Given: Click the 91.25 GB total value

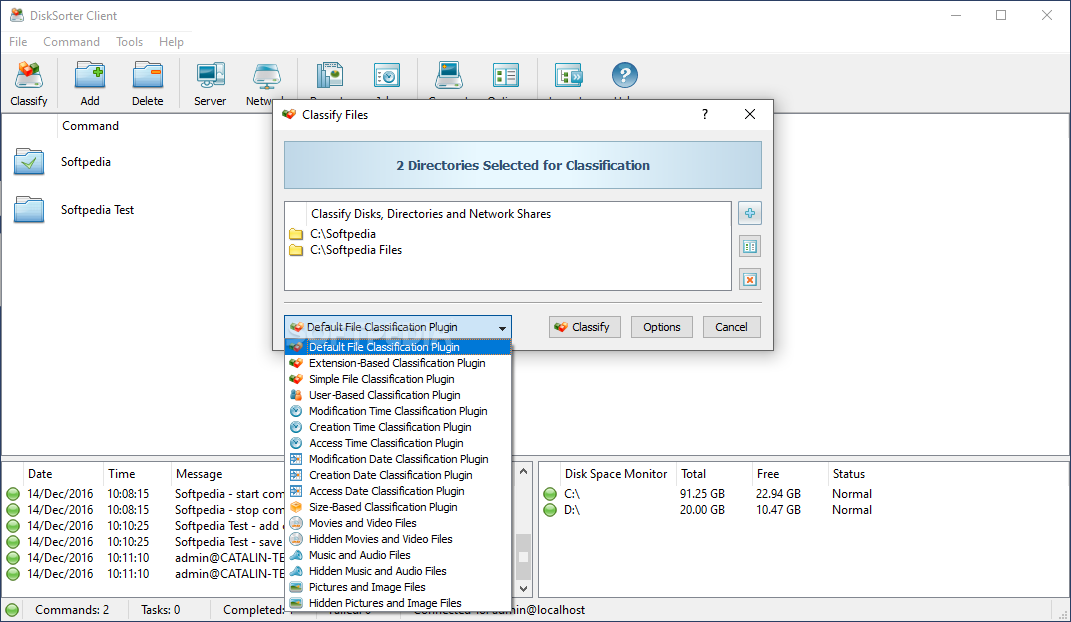Looking at the screenshot, I should tap(702, 494).
